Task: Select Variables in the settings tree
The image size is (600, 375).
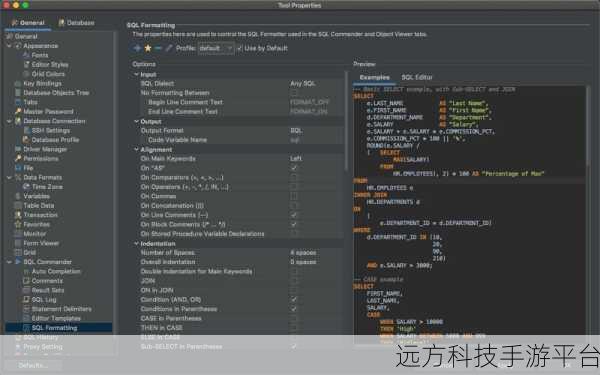Action: pos(37,196)
